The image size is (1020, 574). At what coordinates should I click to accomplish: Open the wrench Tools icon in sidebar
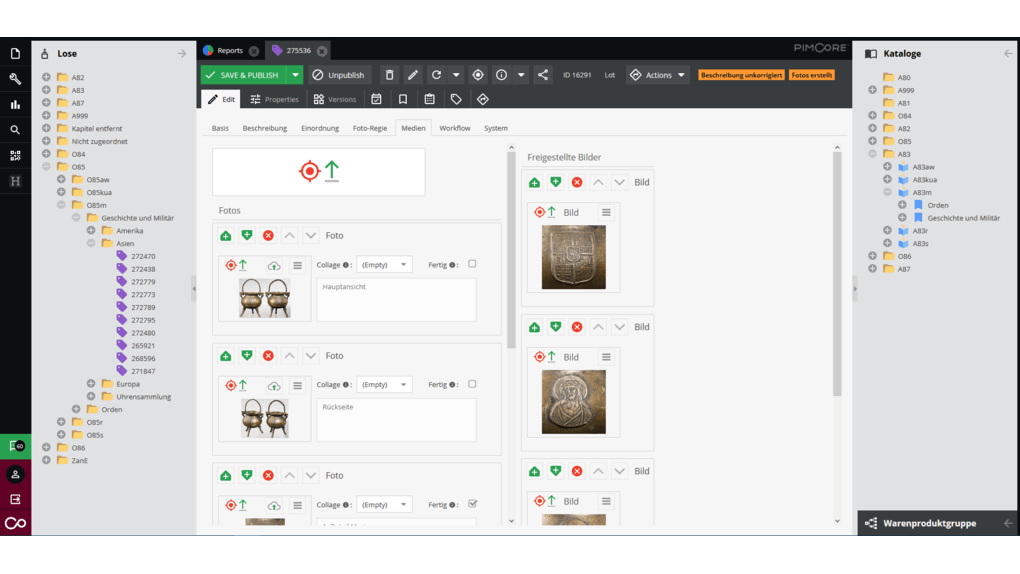click(15, 79)
